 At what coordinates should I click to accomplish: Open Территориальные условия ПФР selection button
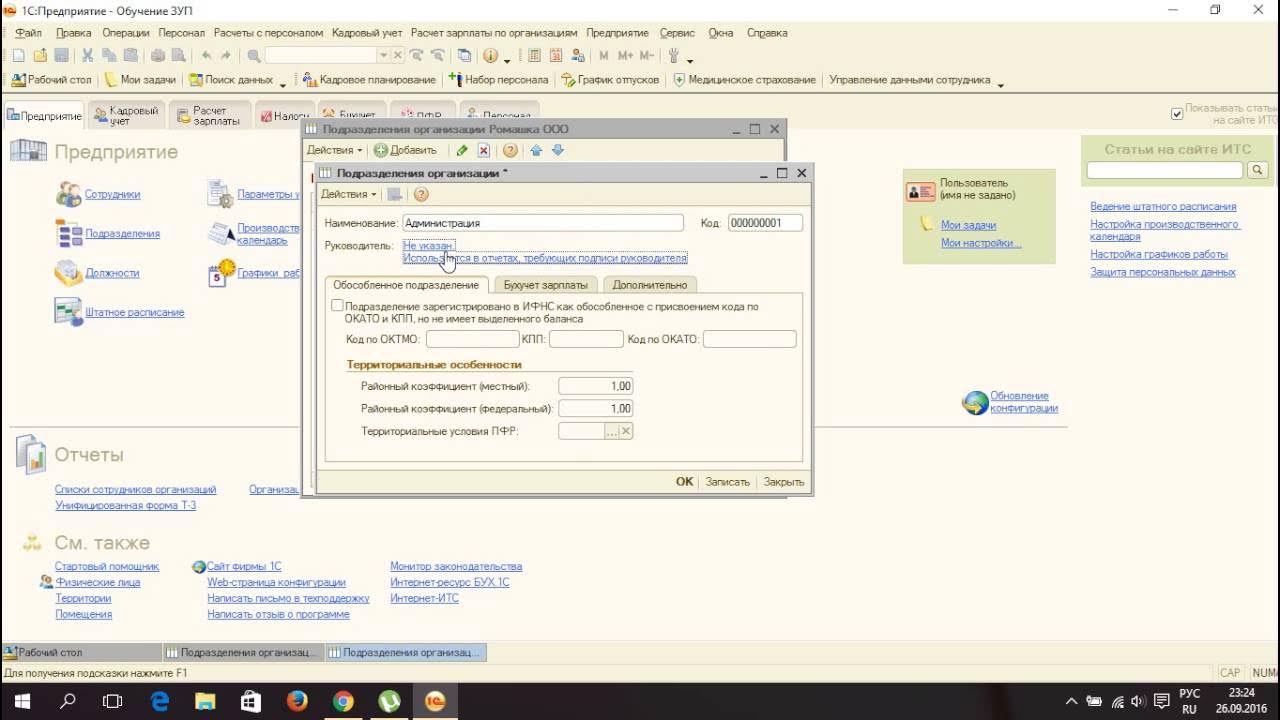(x=611, y=431)
